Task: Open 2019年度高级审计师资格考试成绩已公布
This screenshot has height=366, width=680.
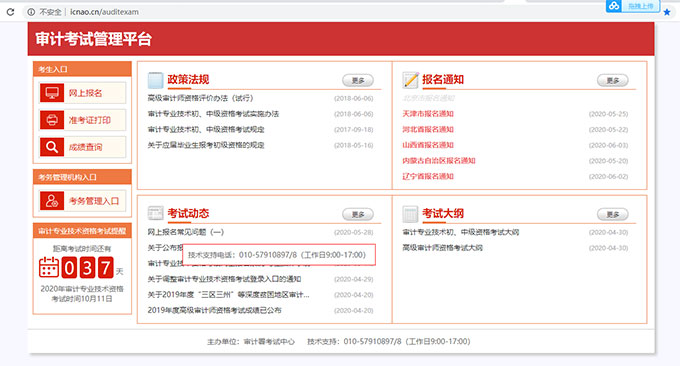Action: pos(214,310)
